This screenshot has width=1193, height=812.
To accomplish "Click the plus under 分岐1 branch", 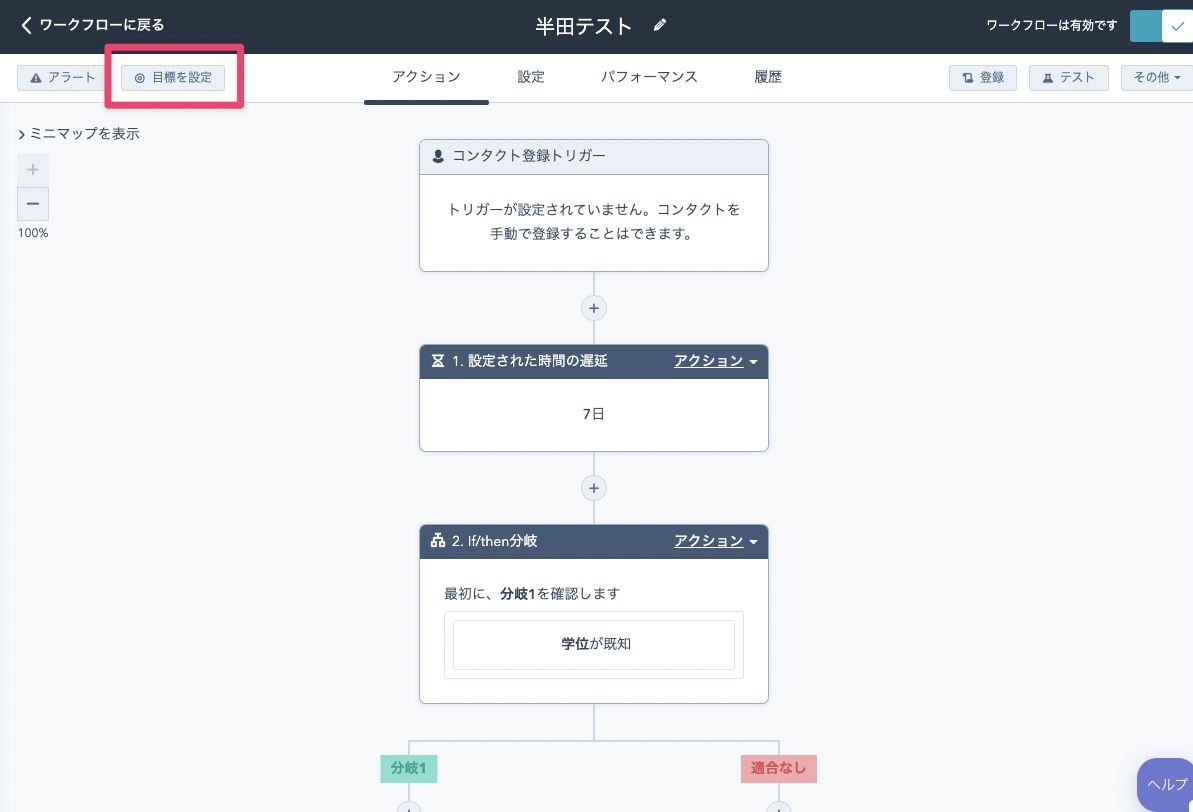I will 408,806.
